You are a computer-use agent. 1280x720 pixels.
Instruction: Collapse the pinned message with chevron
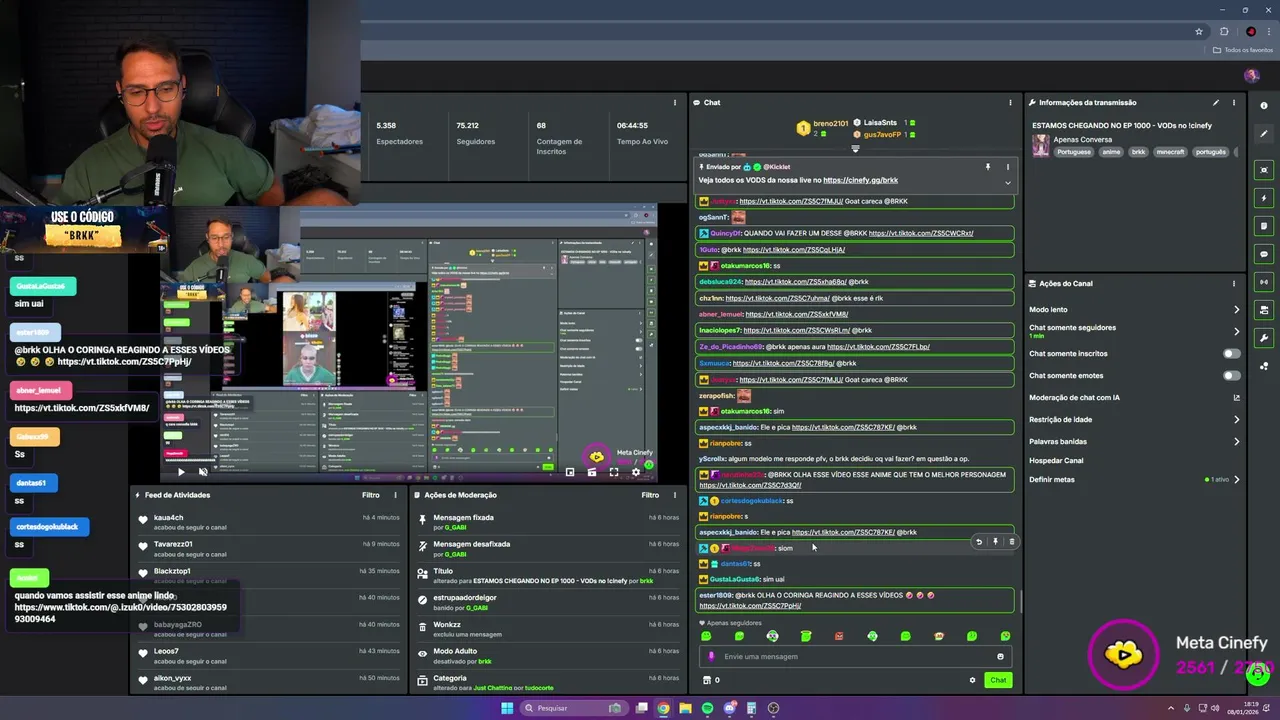(x=1007, y=182)
